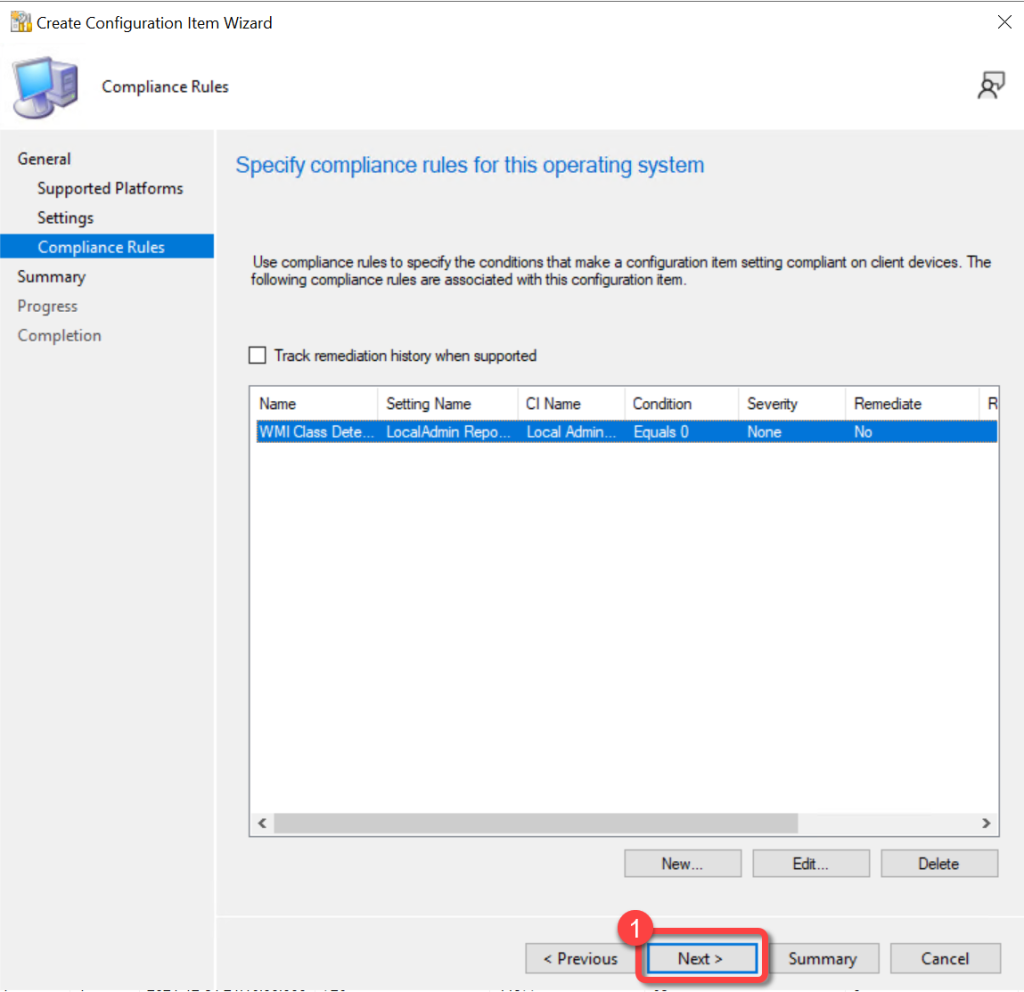Click the computer icon beside Compliance Rules header
Image resolution: width=1024 pixels, height=992 pixels.
(45, 88)
